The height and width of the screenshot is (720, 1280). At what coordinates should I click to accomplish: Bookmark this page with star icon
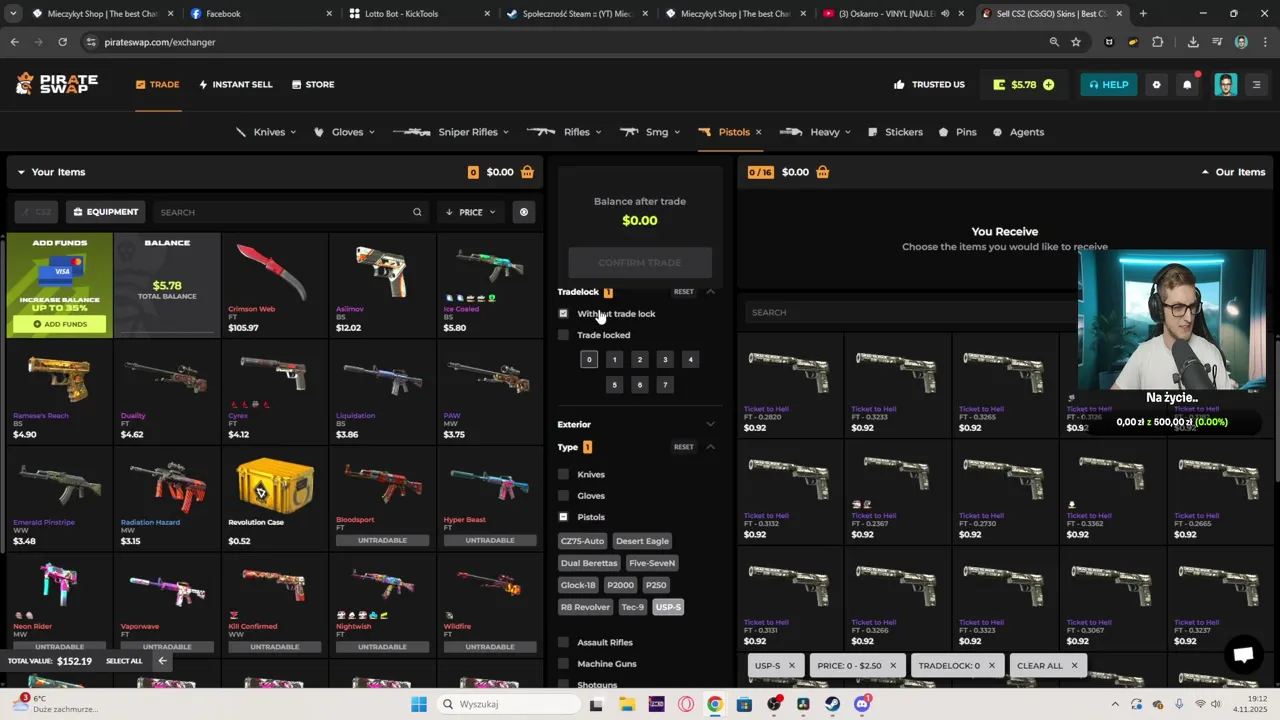click(1076, 42)
